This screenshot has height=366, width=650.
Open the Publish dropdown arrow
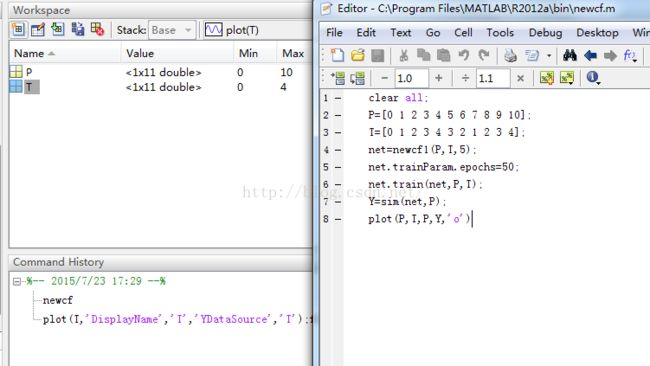[549, 56]
